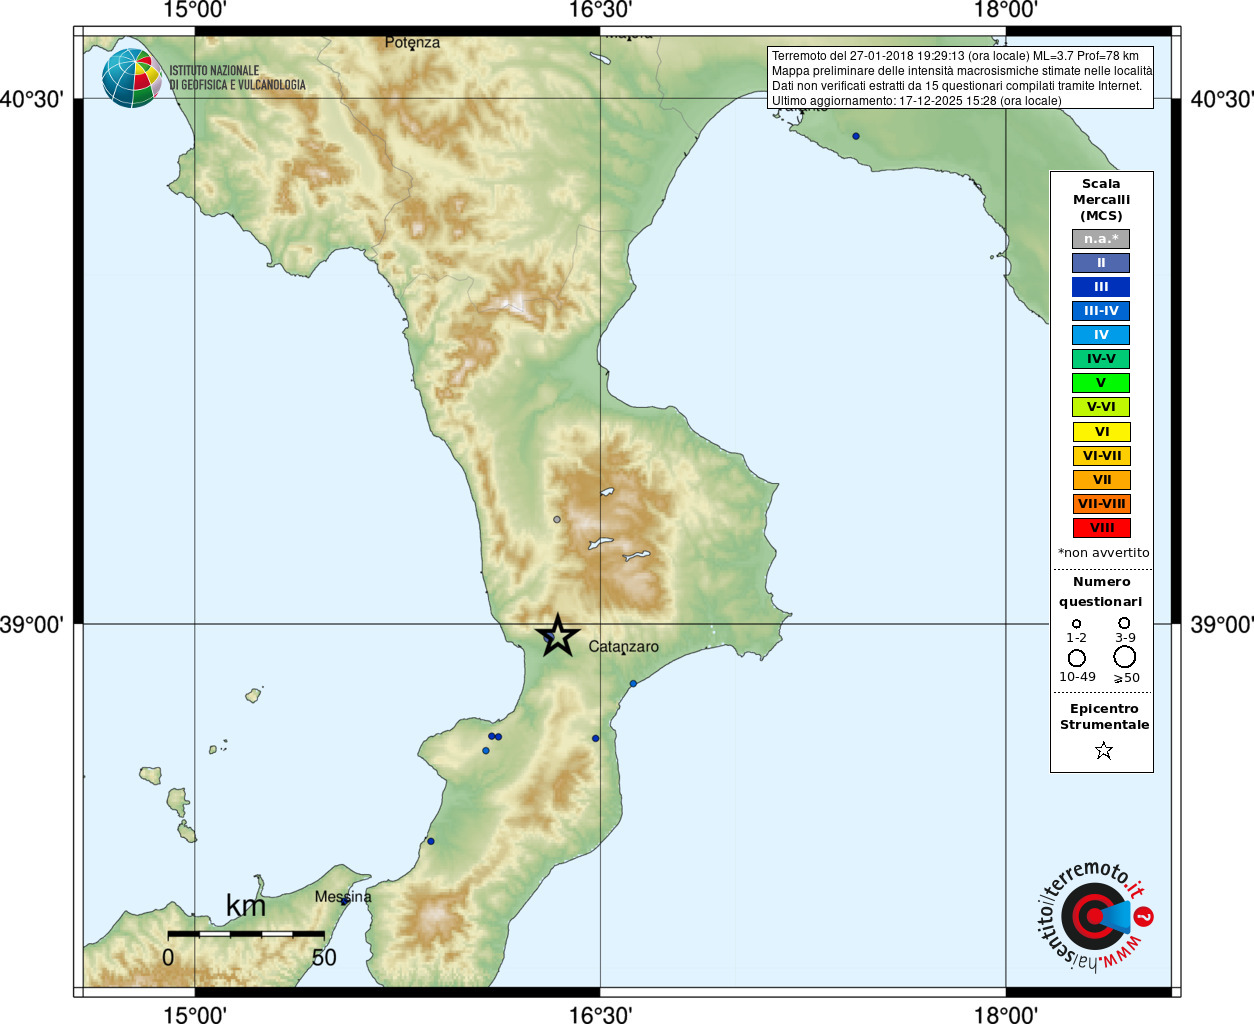Click the haisentitoilterremoto.it circular logo

tap(1094, 917)
